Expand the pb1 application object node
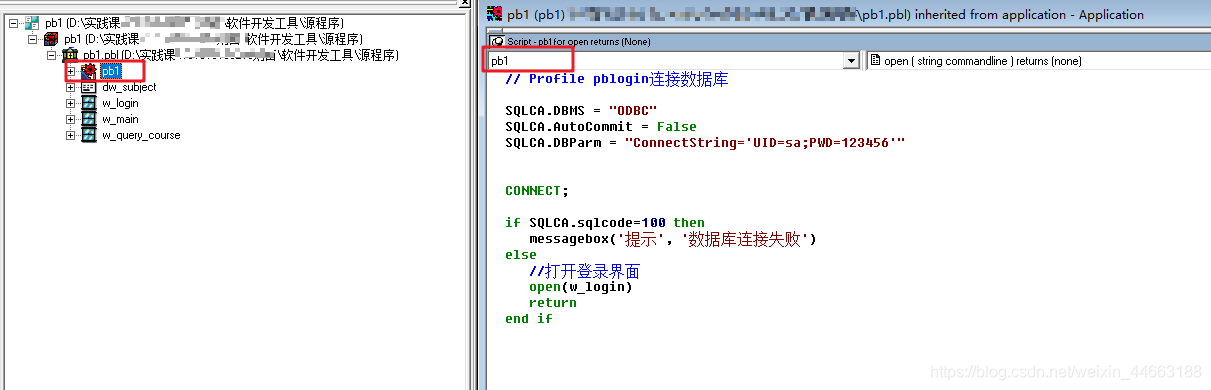 click(71, 71)
